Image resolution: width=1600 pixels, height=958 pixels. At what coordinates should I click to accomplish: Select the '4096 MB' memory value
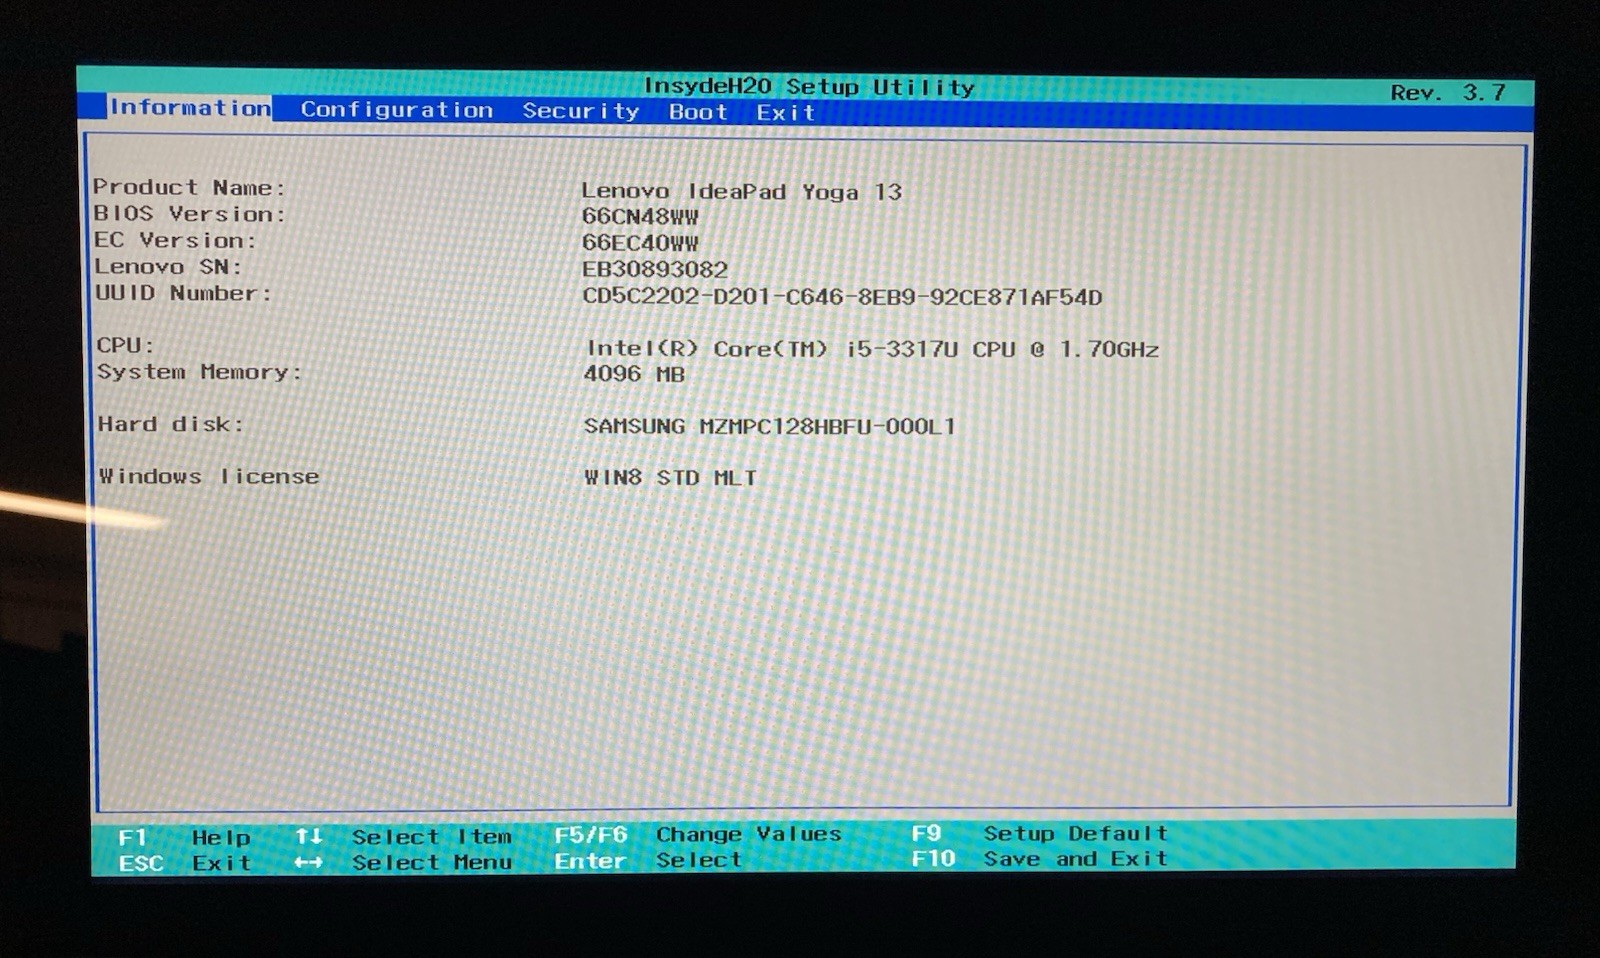(634, 374)
